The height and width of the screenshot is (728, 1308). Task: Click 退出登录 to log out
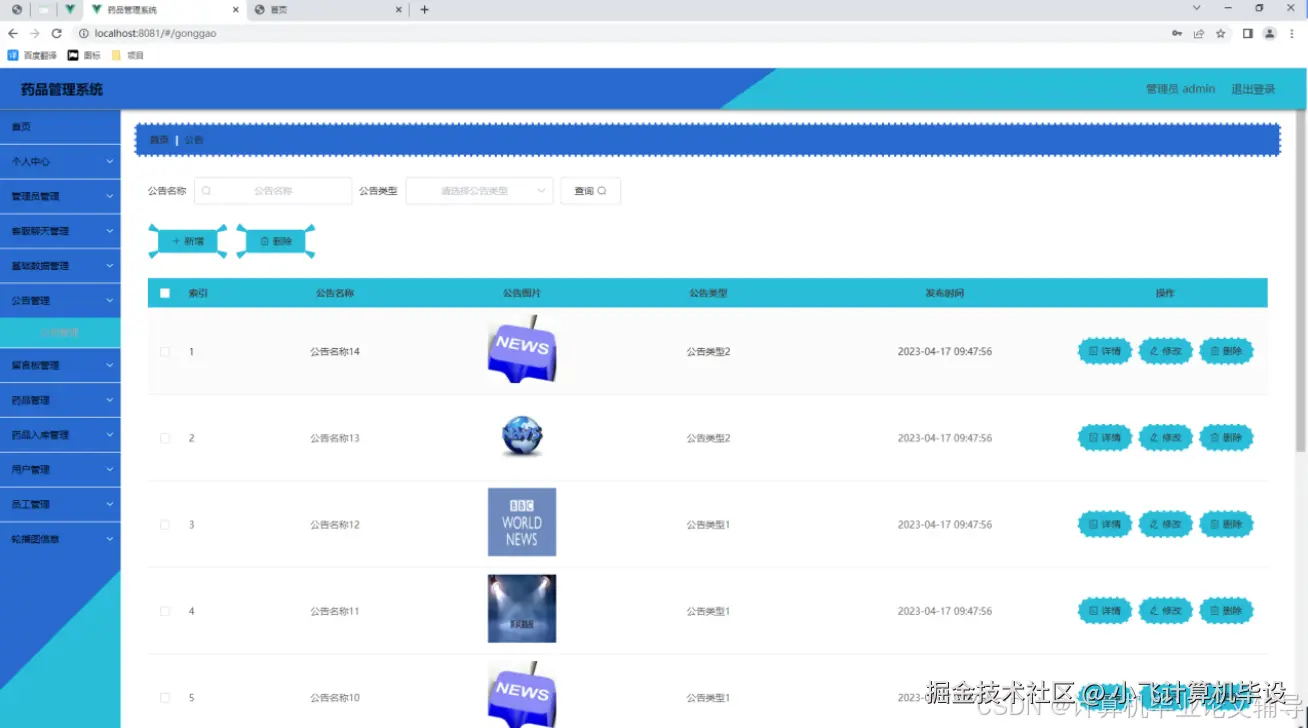[x=1252, y=88]
